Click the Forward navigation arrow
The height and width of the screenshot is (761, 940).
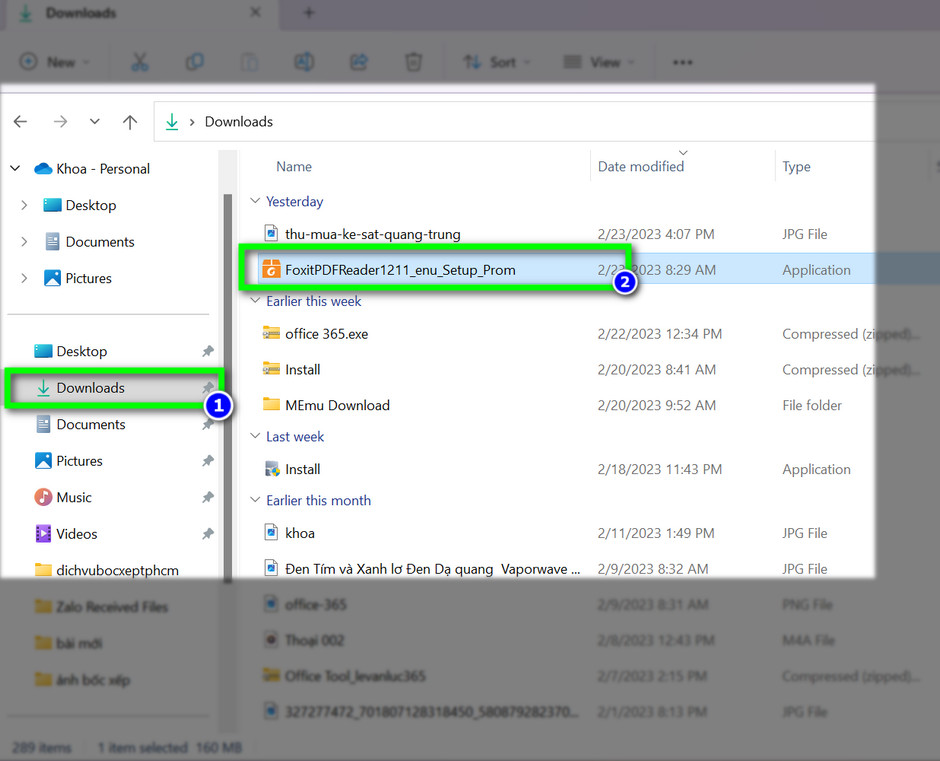coord(60,122)
